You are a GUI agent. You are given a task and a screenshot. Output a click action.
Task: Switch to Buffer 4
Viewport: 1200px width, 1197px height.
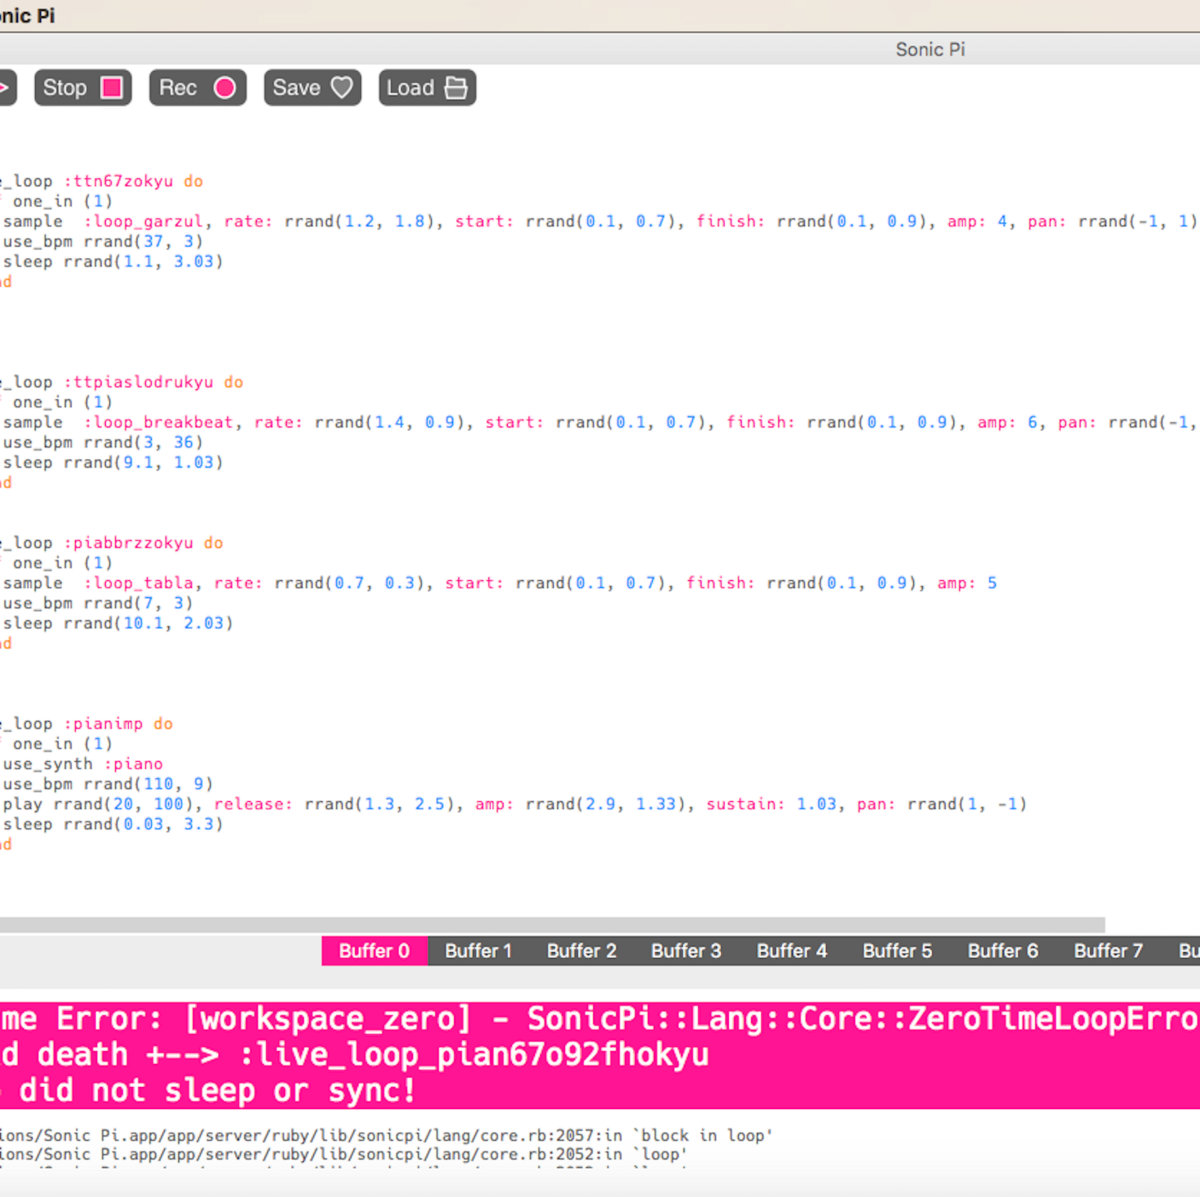pyautogui.click(x=791, y=951)
